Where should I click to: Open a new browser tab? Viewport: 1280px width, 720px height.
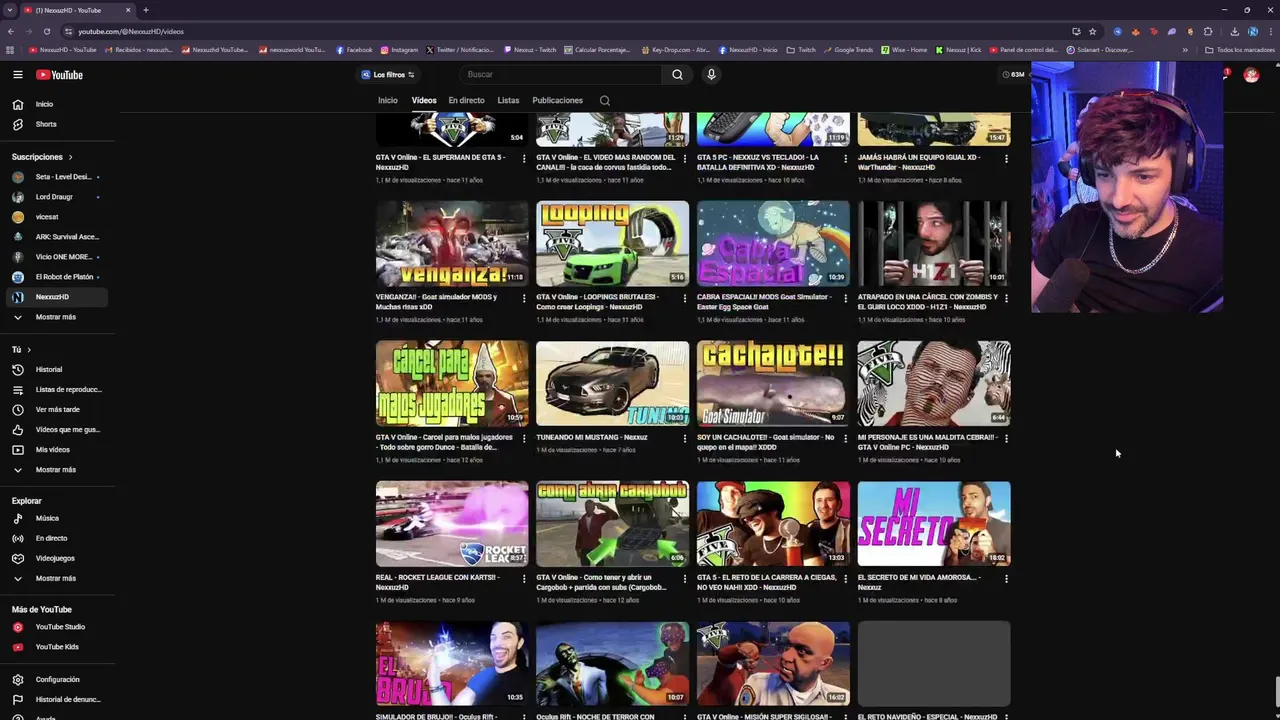click(x=146, y=10)
